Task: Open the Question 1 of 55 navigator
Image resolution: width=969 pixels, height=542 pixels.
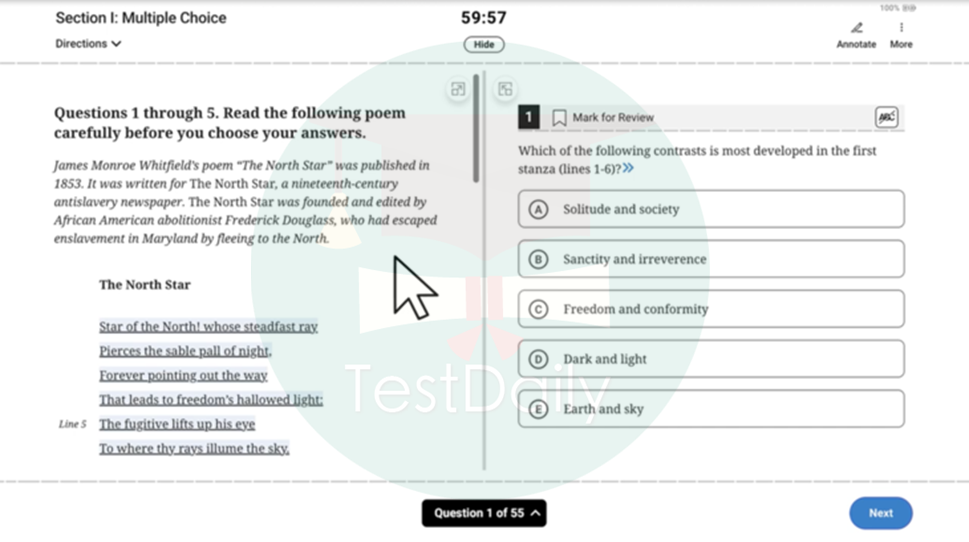Action: point(484,513)
